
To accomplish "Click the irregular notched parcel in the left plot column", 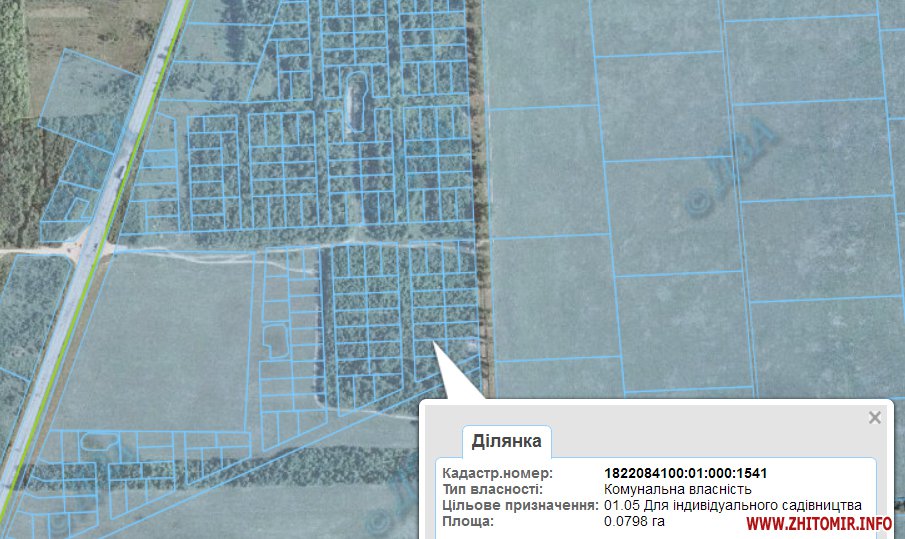I will pyautogui.click(x=275, y=340).
